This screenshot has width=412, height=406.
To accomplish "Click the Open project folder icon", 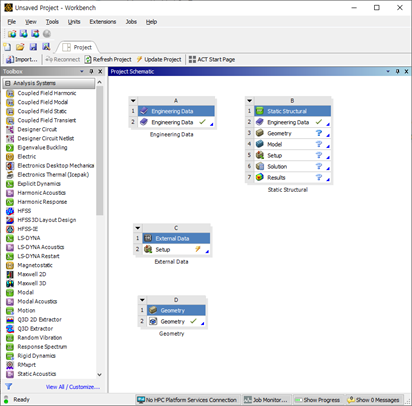I will click(x=20, y=47).
